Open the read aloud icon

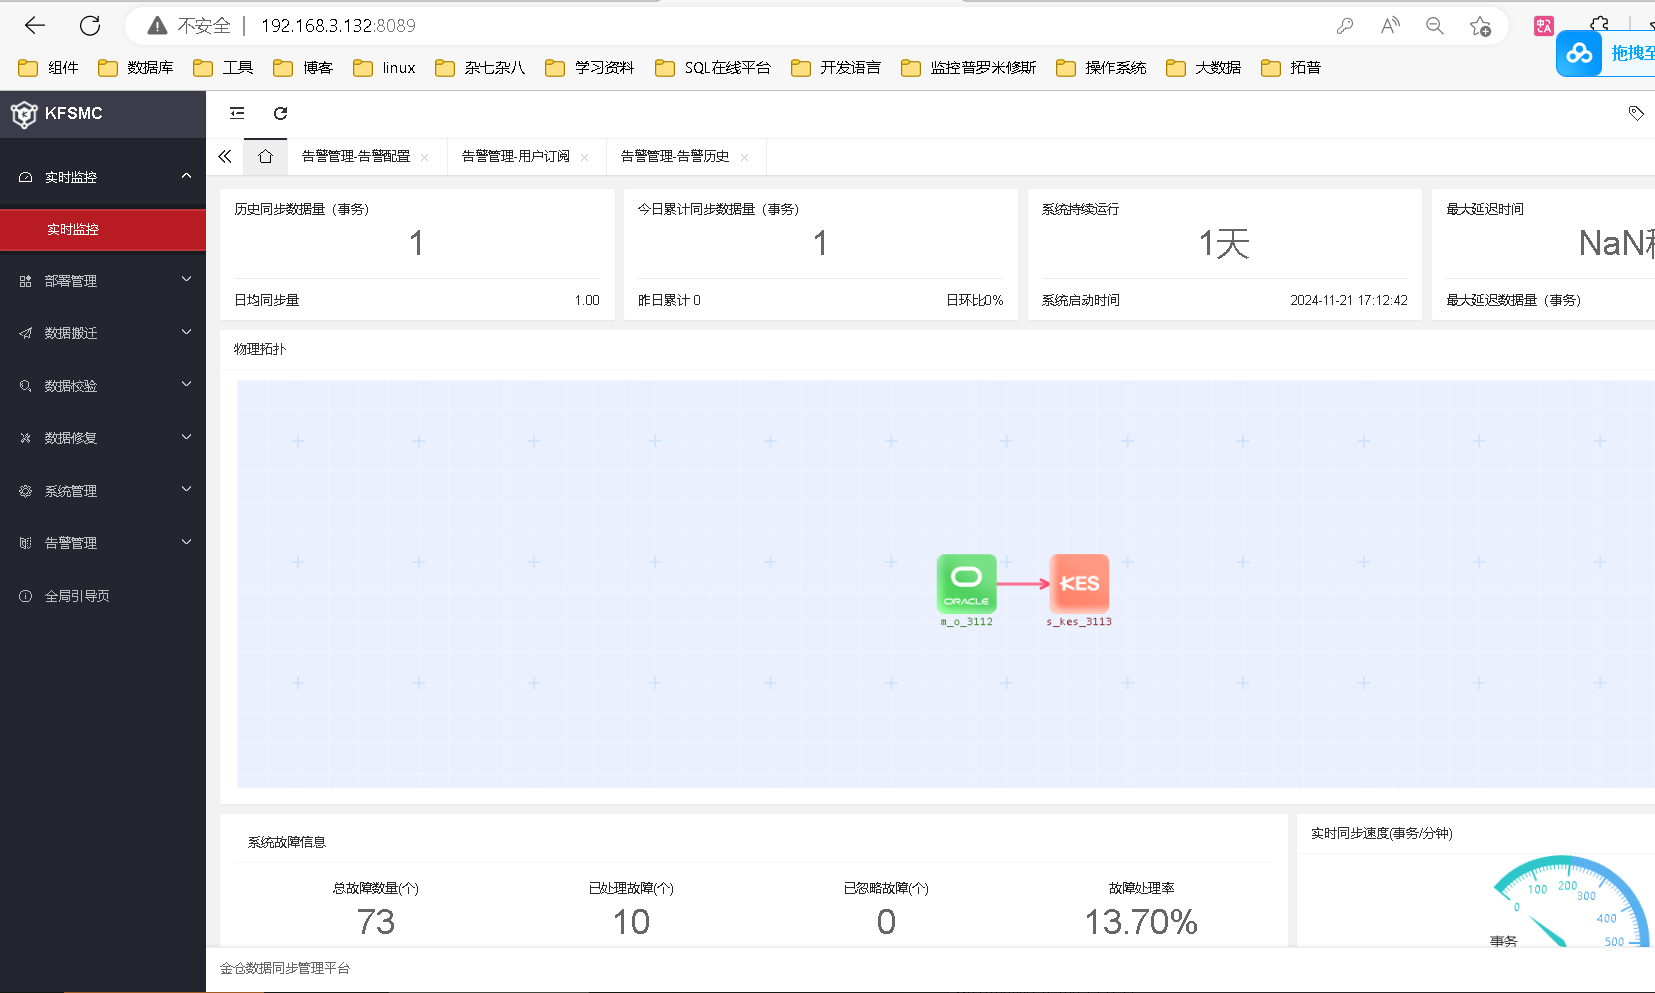click(1390, 26)
